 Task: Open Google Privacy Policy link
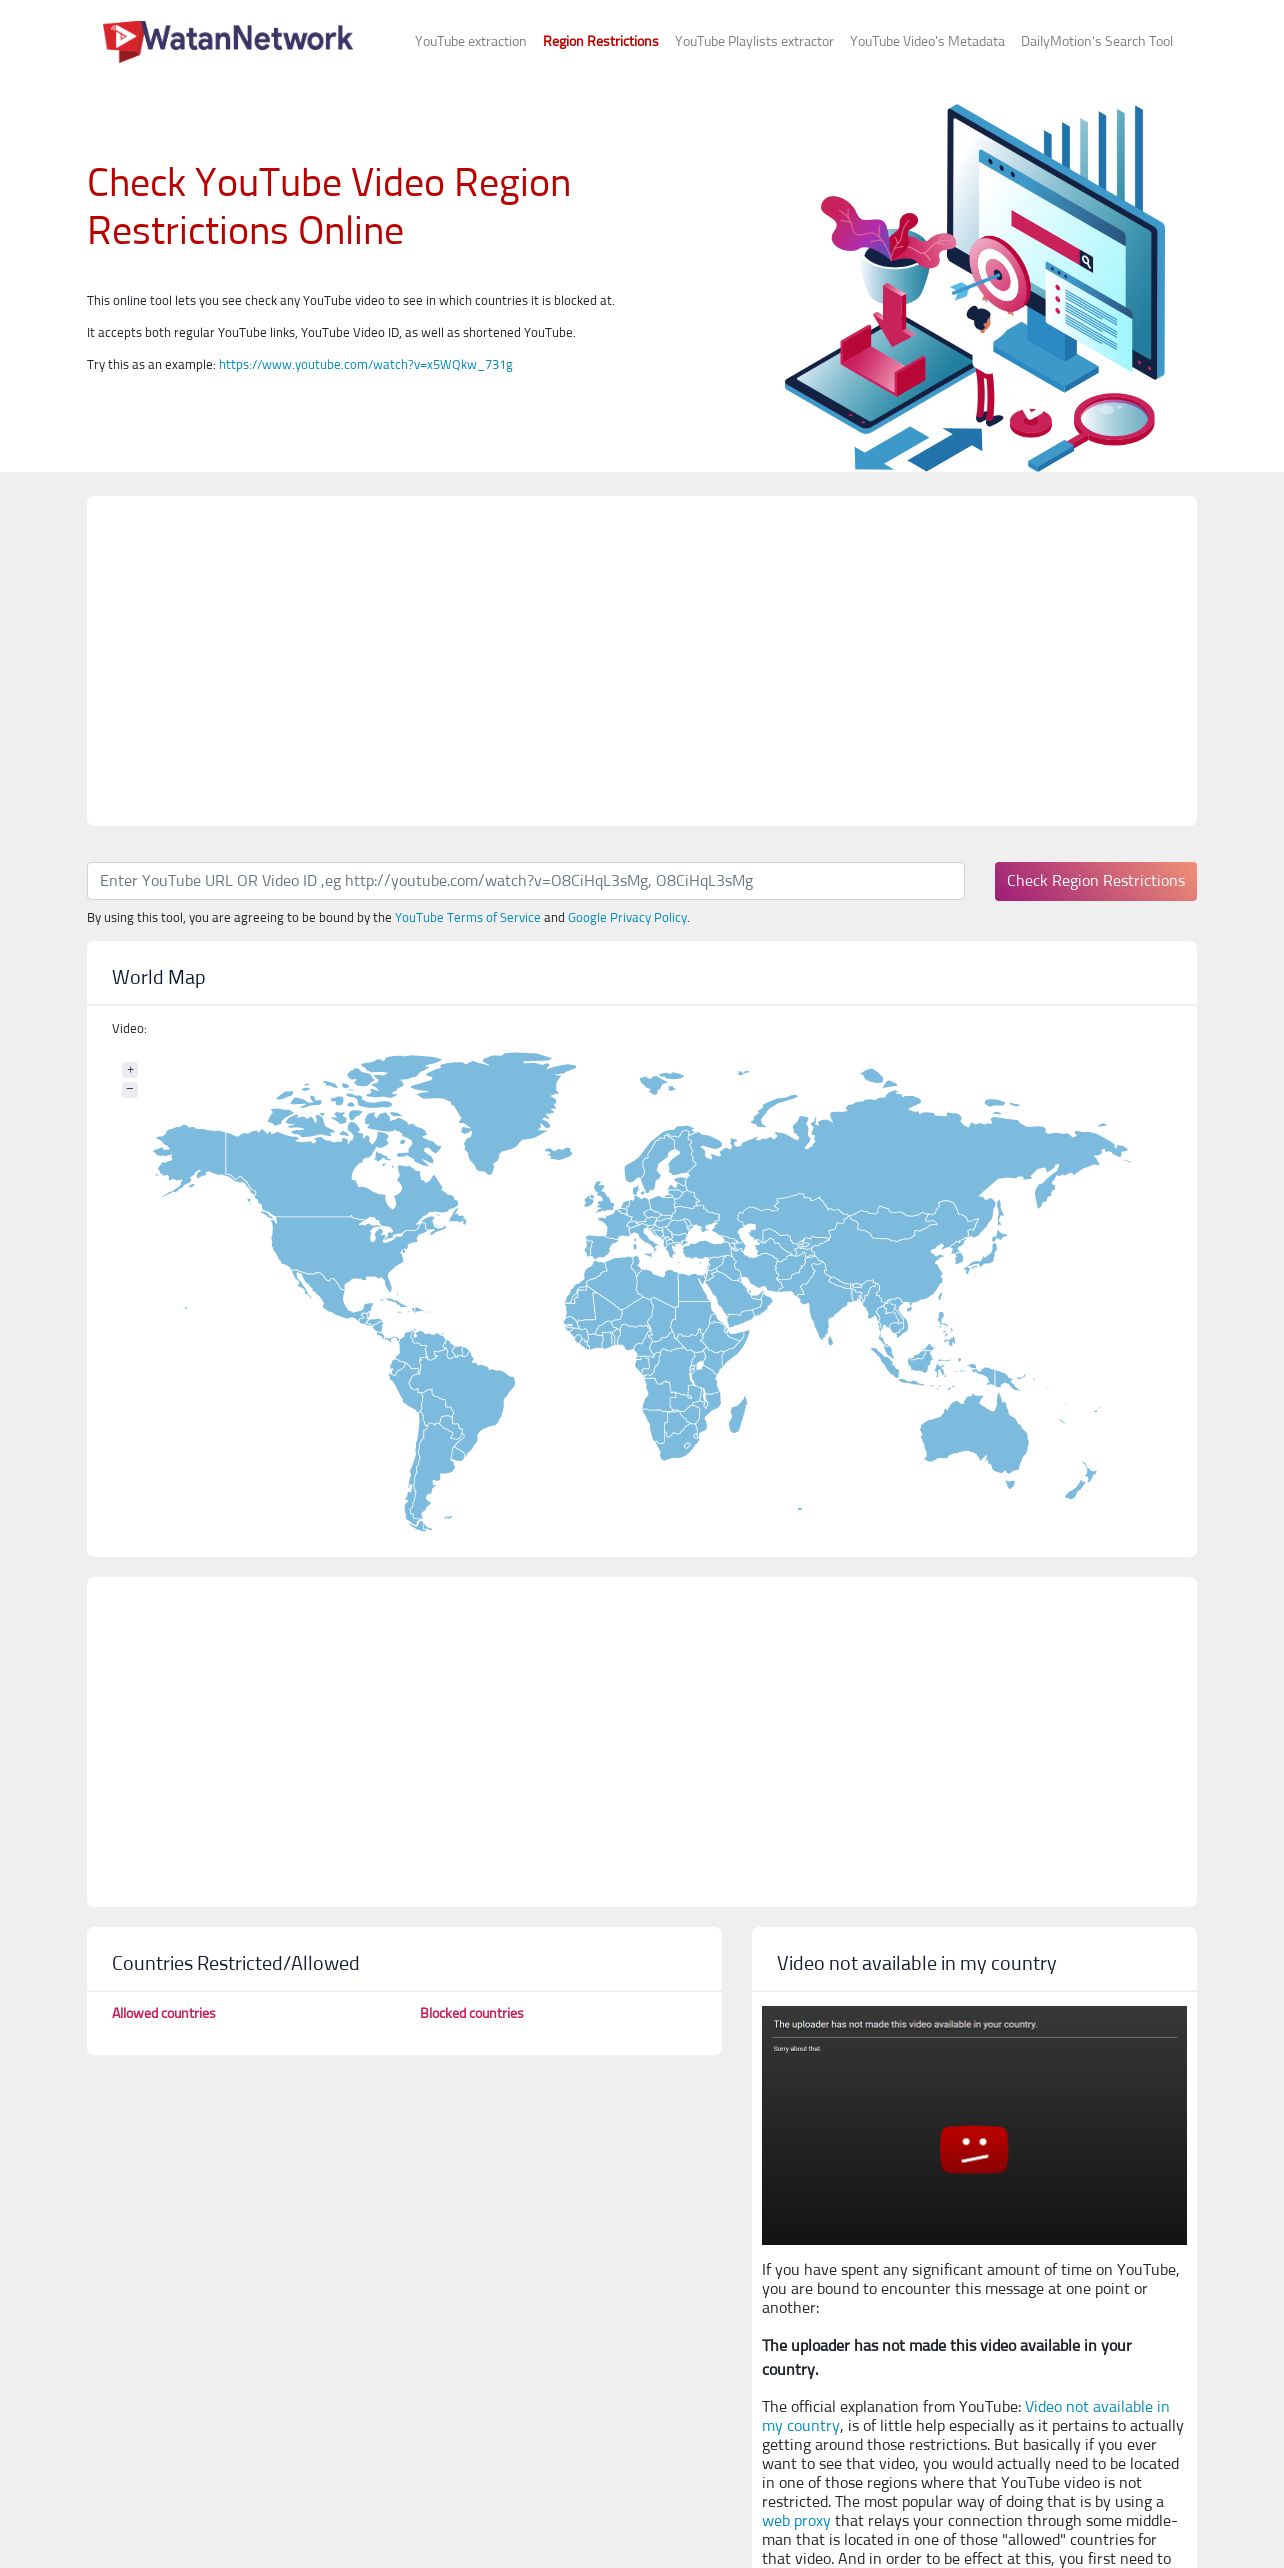[x=627, y=918]
